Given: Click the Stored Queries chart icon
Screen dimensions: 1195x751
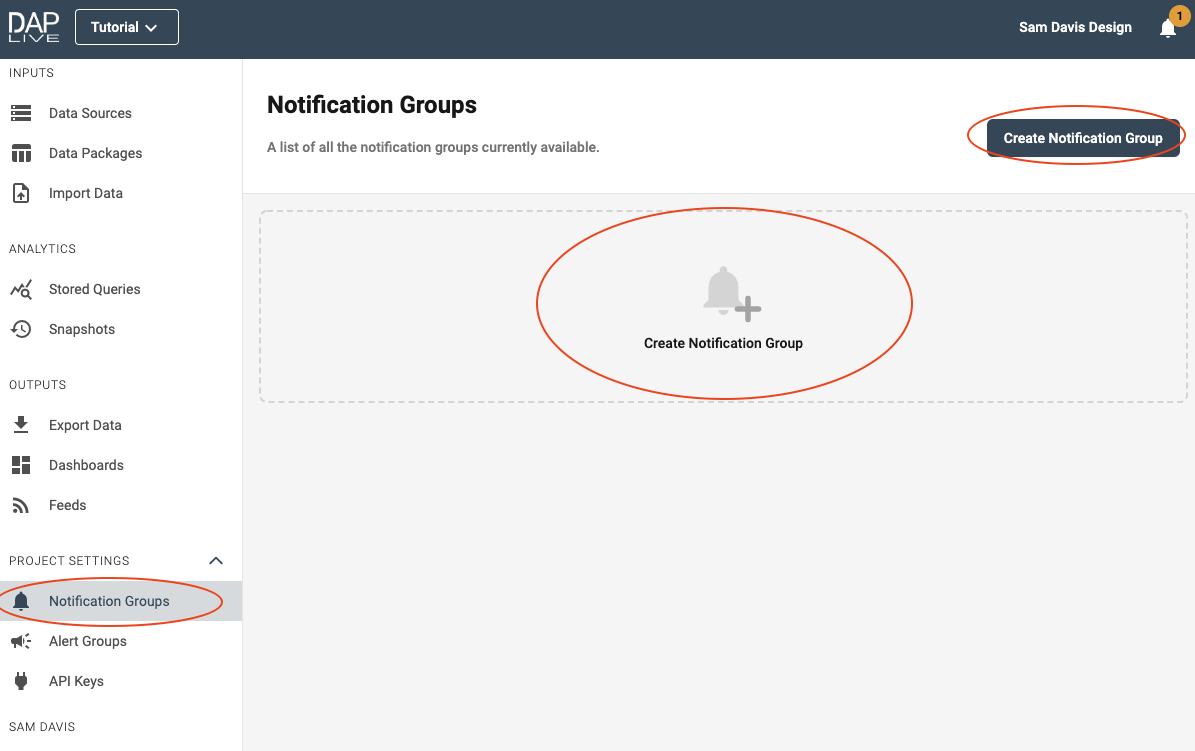Looking at the screenshot, I should coord(21,289).
